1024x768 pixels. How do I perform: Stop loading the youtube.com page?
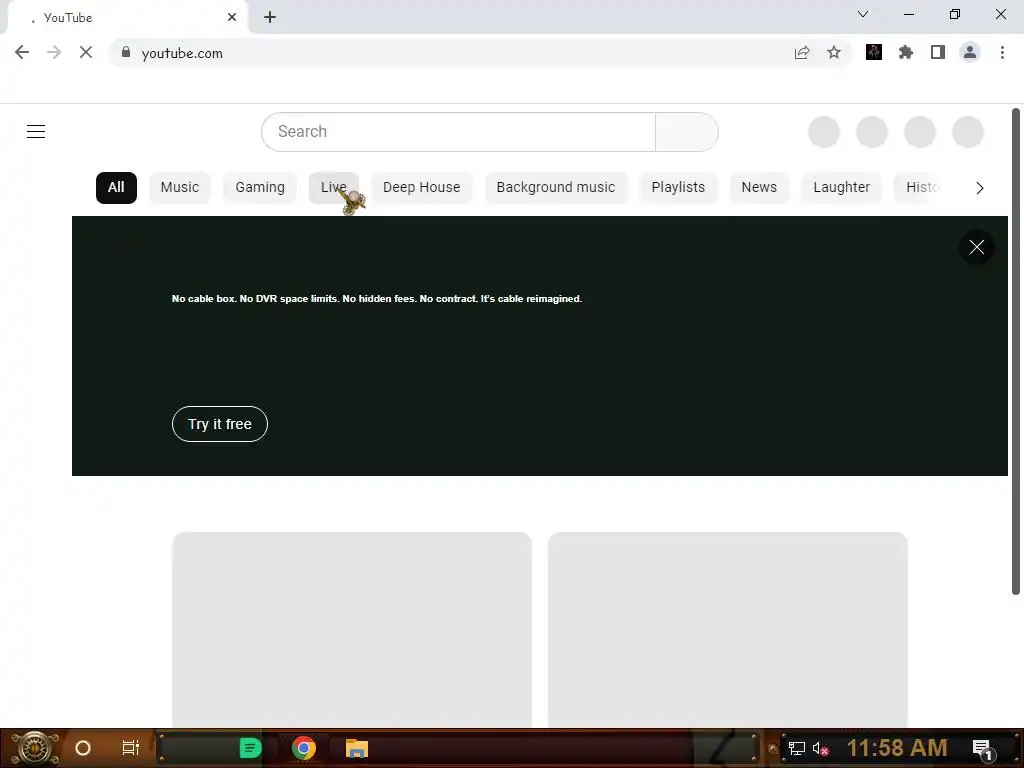pyautogui.click(x=86, y=52)
